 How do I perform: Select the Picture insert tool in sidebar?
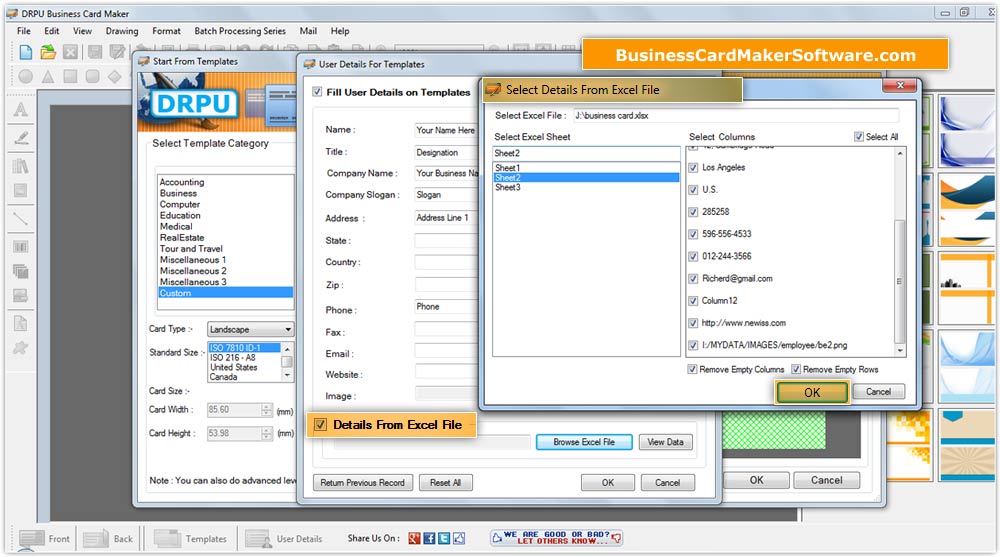tap(20, 191)
